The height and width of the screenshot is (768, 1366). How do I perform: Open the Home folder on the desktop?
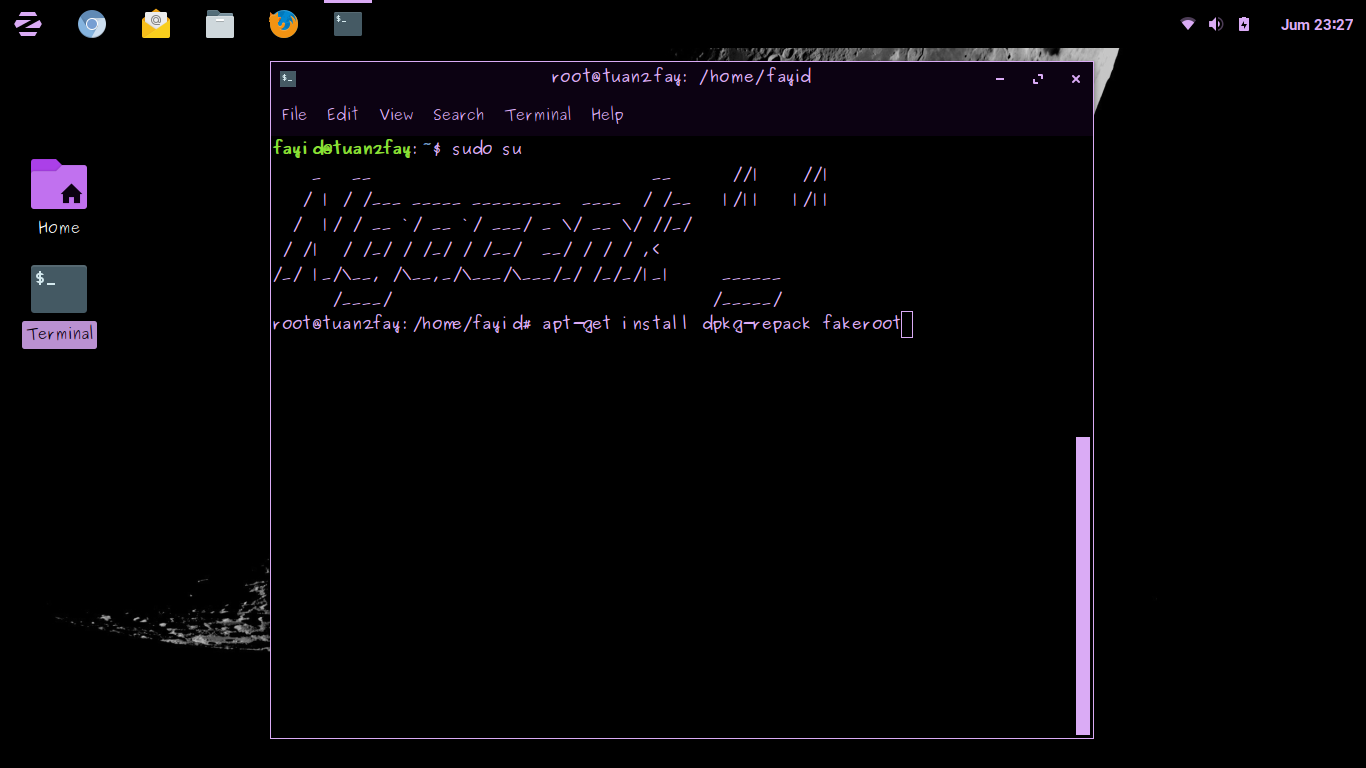click(x=58, y=185)
